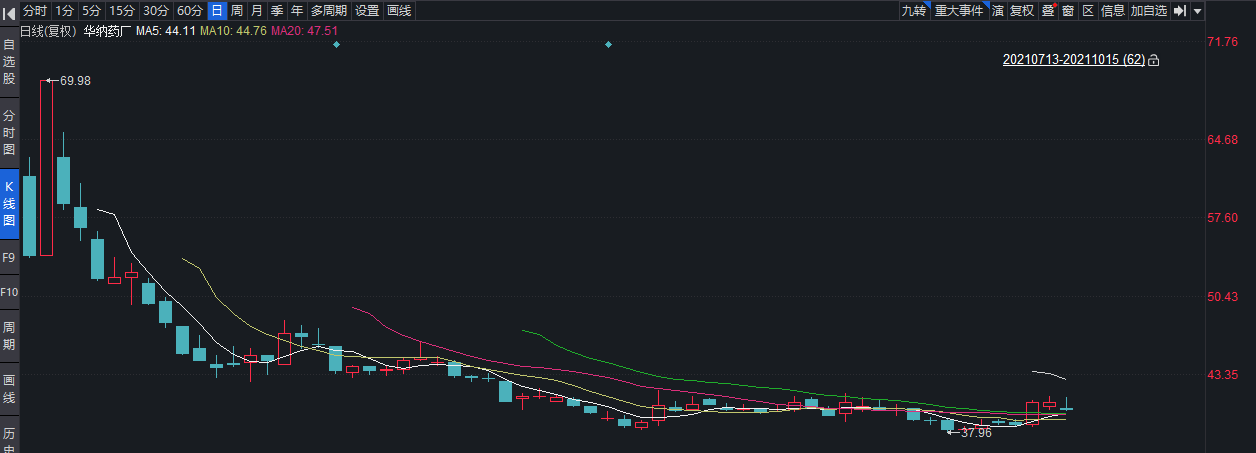The width and height of the screenshot is (1256, 453).
Task: Click the date range 20210713-20211015 link
Action: (1073, 60)
